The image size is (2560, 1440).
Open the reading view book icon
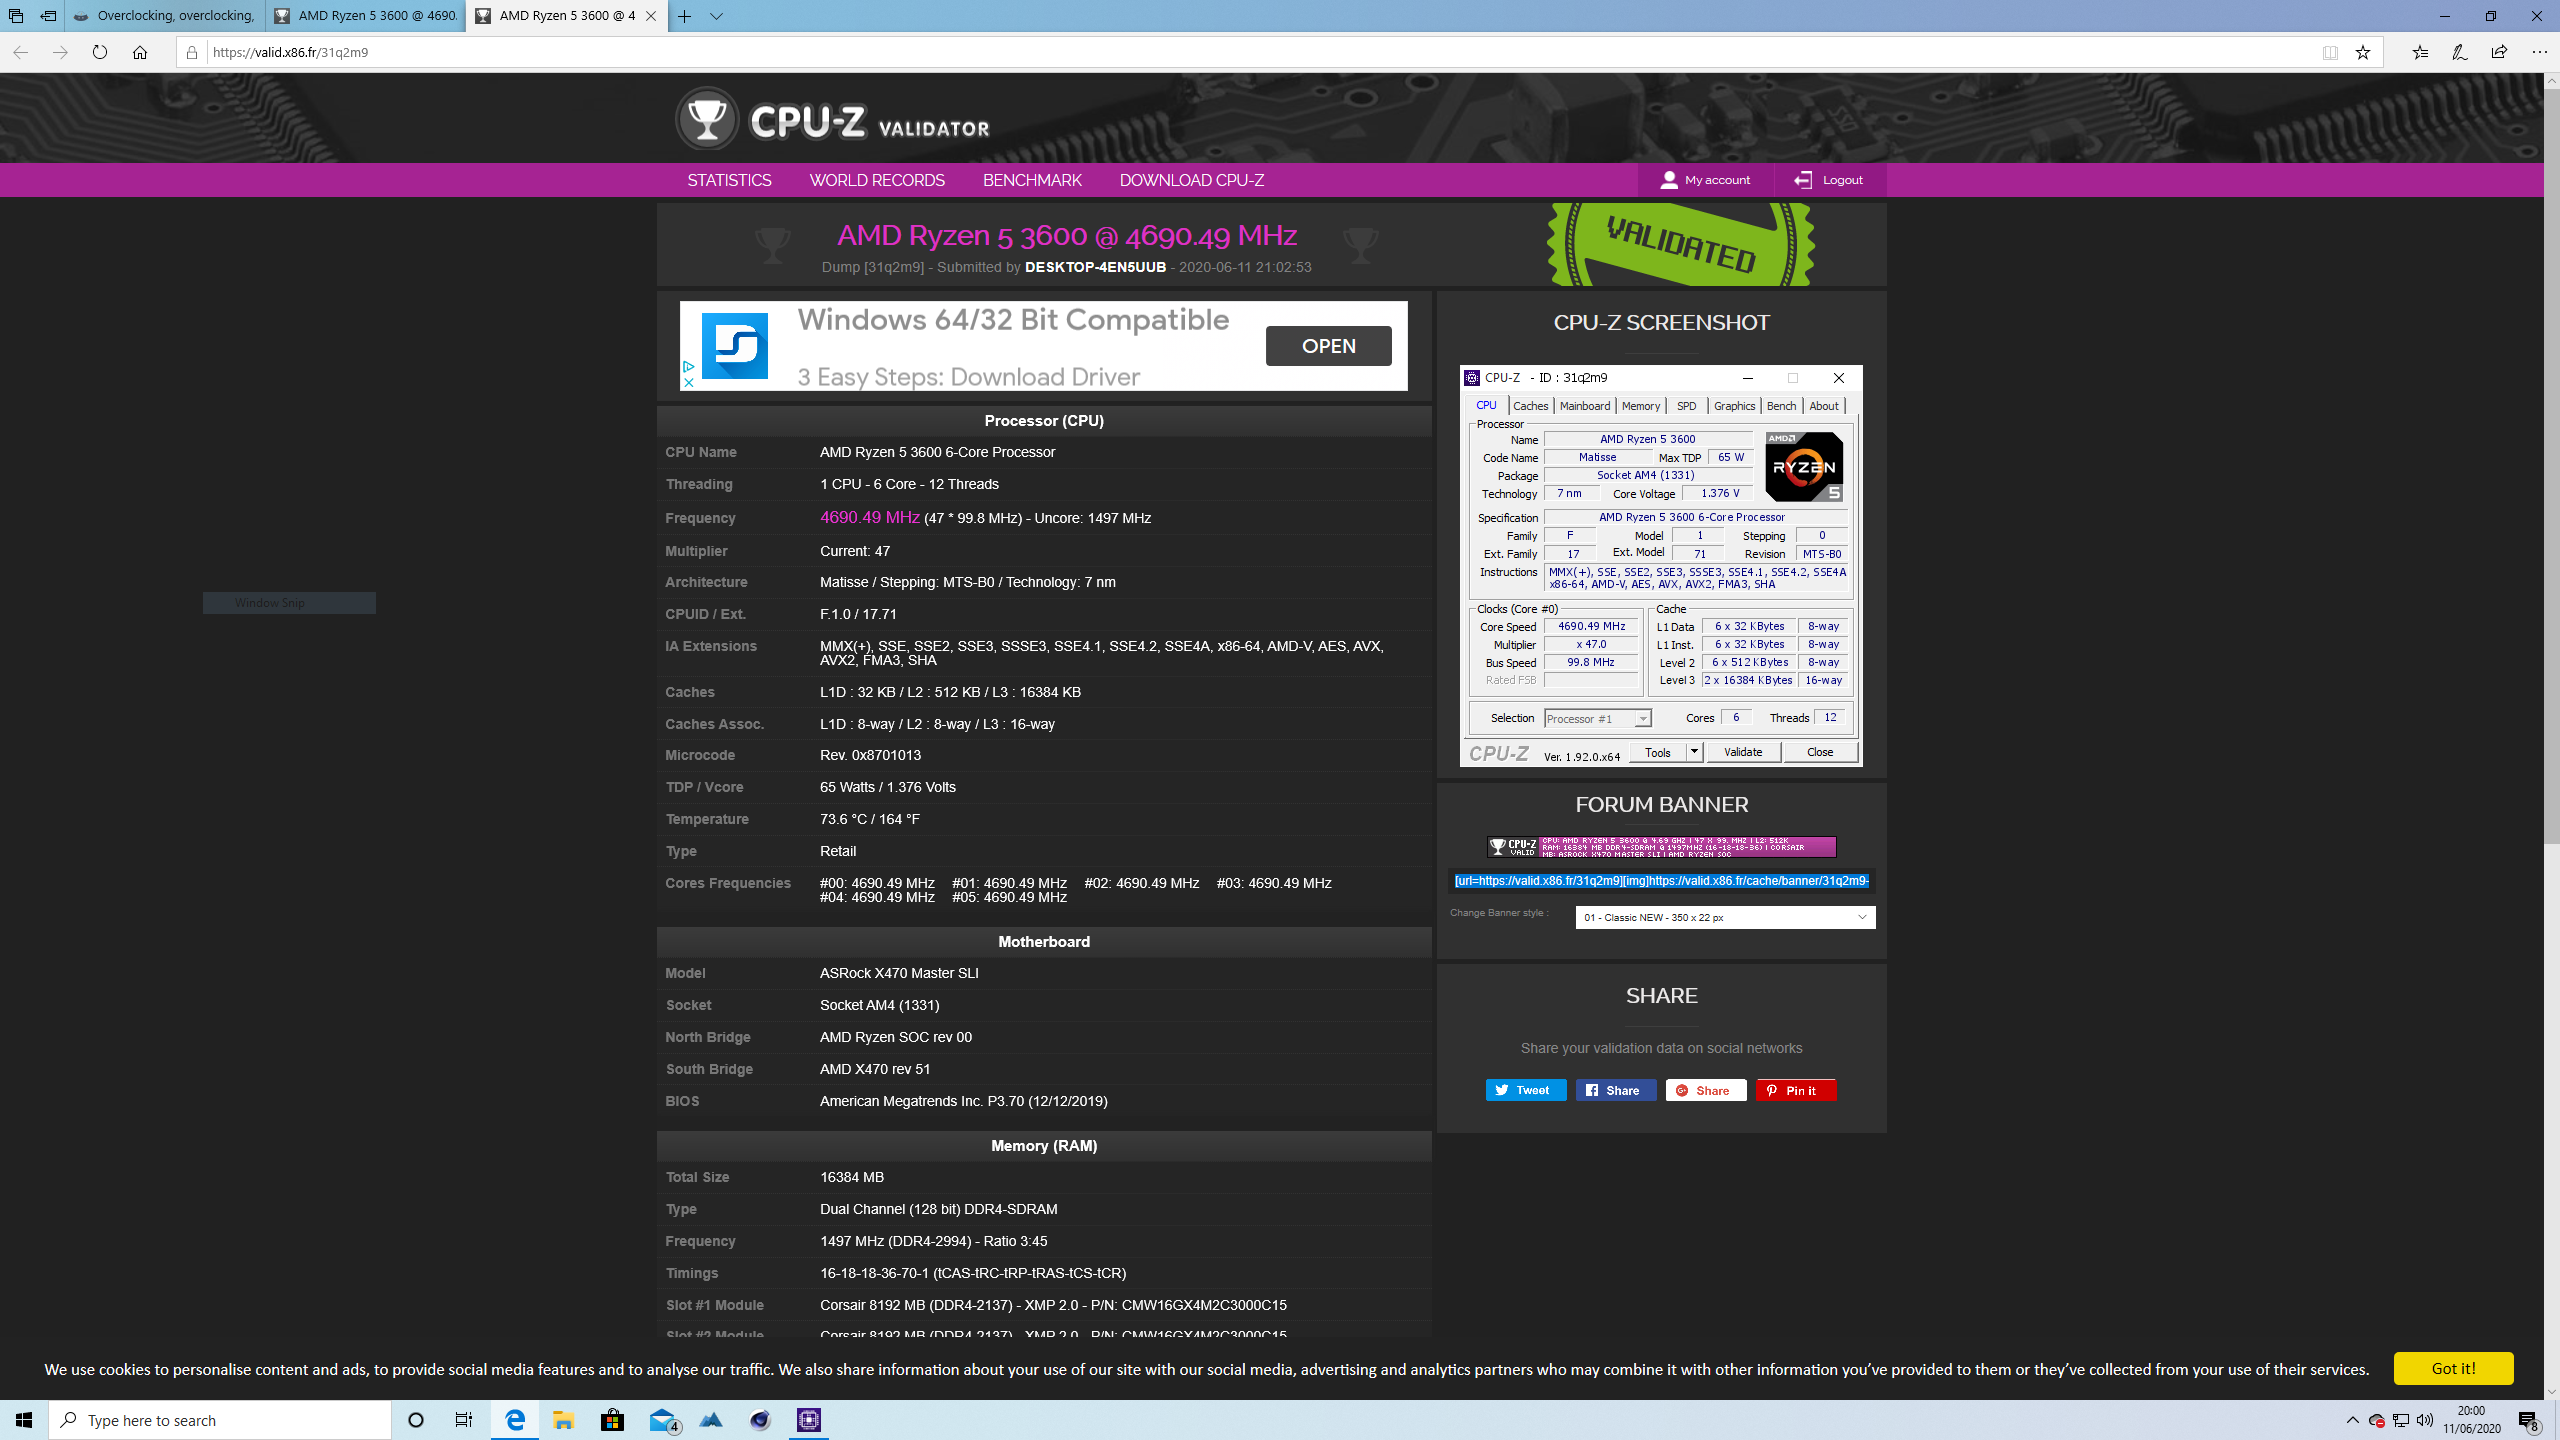pyautogui.click(x=2330, y=52)
